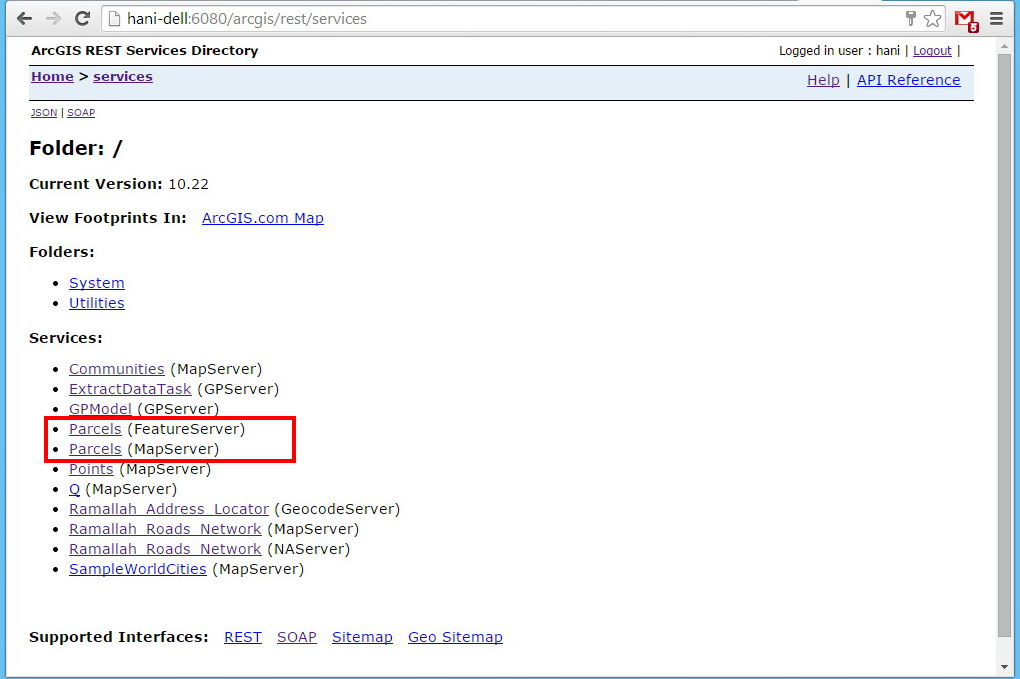Click the 'Current Version: 10.22' text
This screenshot has height=679, width=1020.
point(119,184)
